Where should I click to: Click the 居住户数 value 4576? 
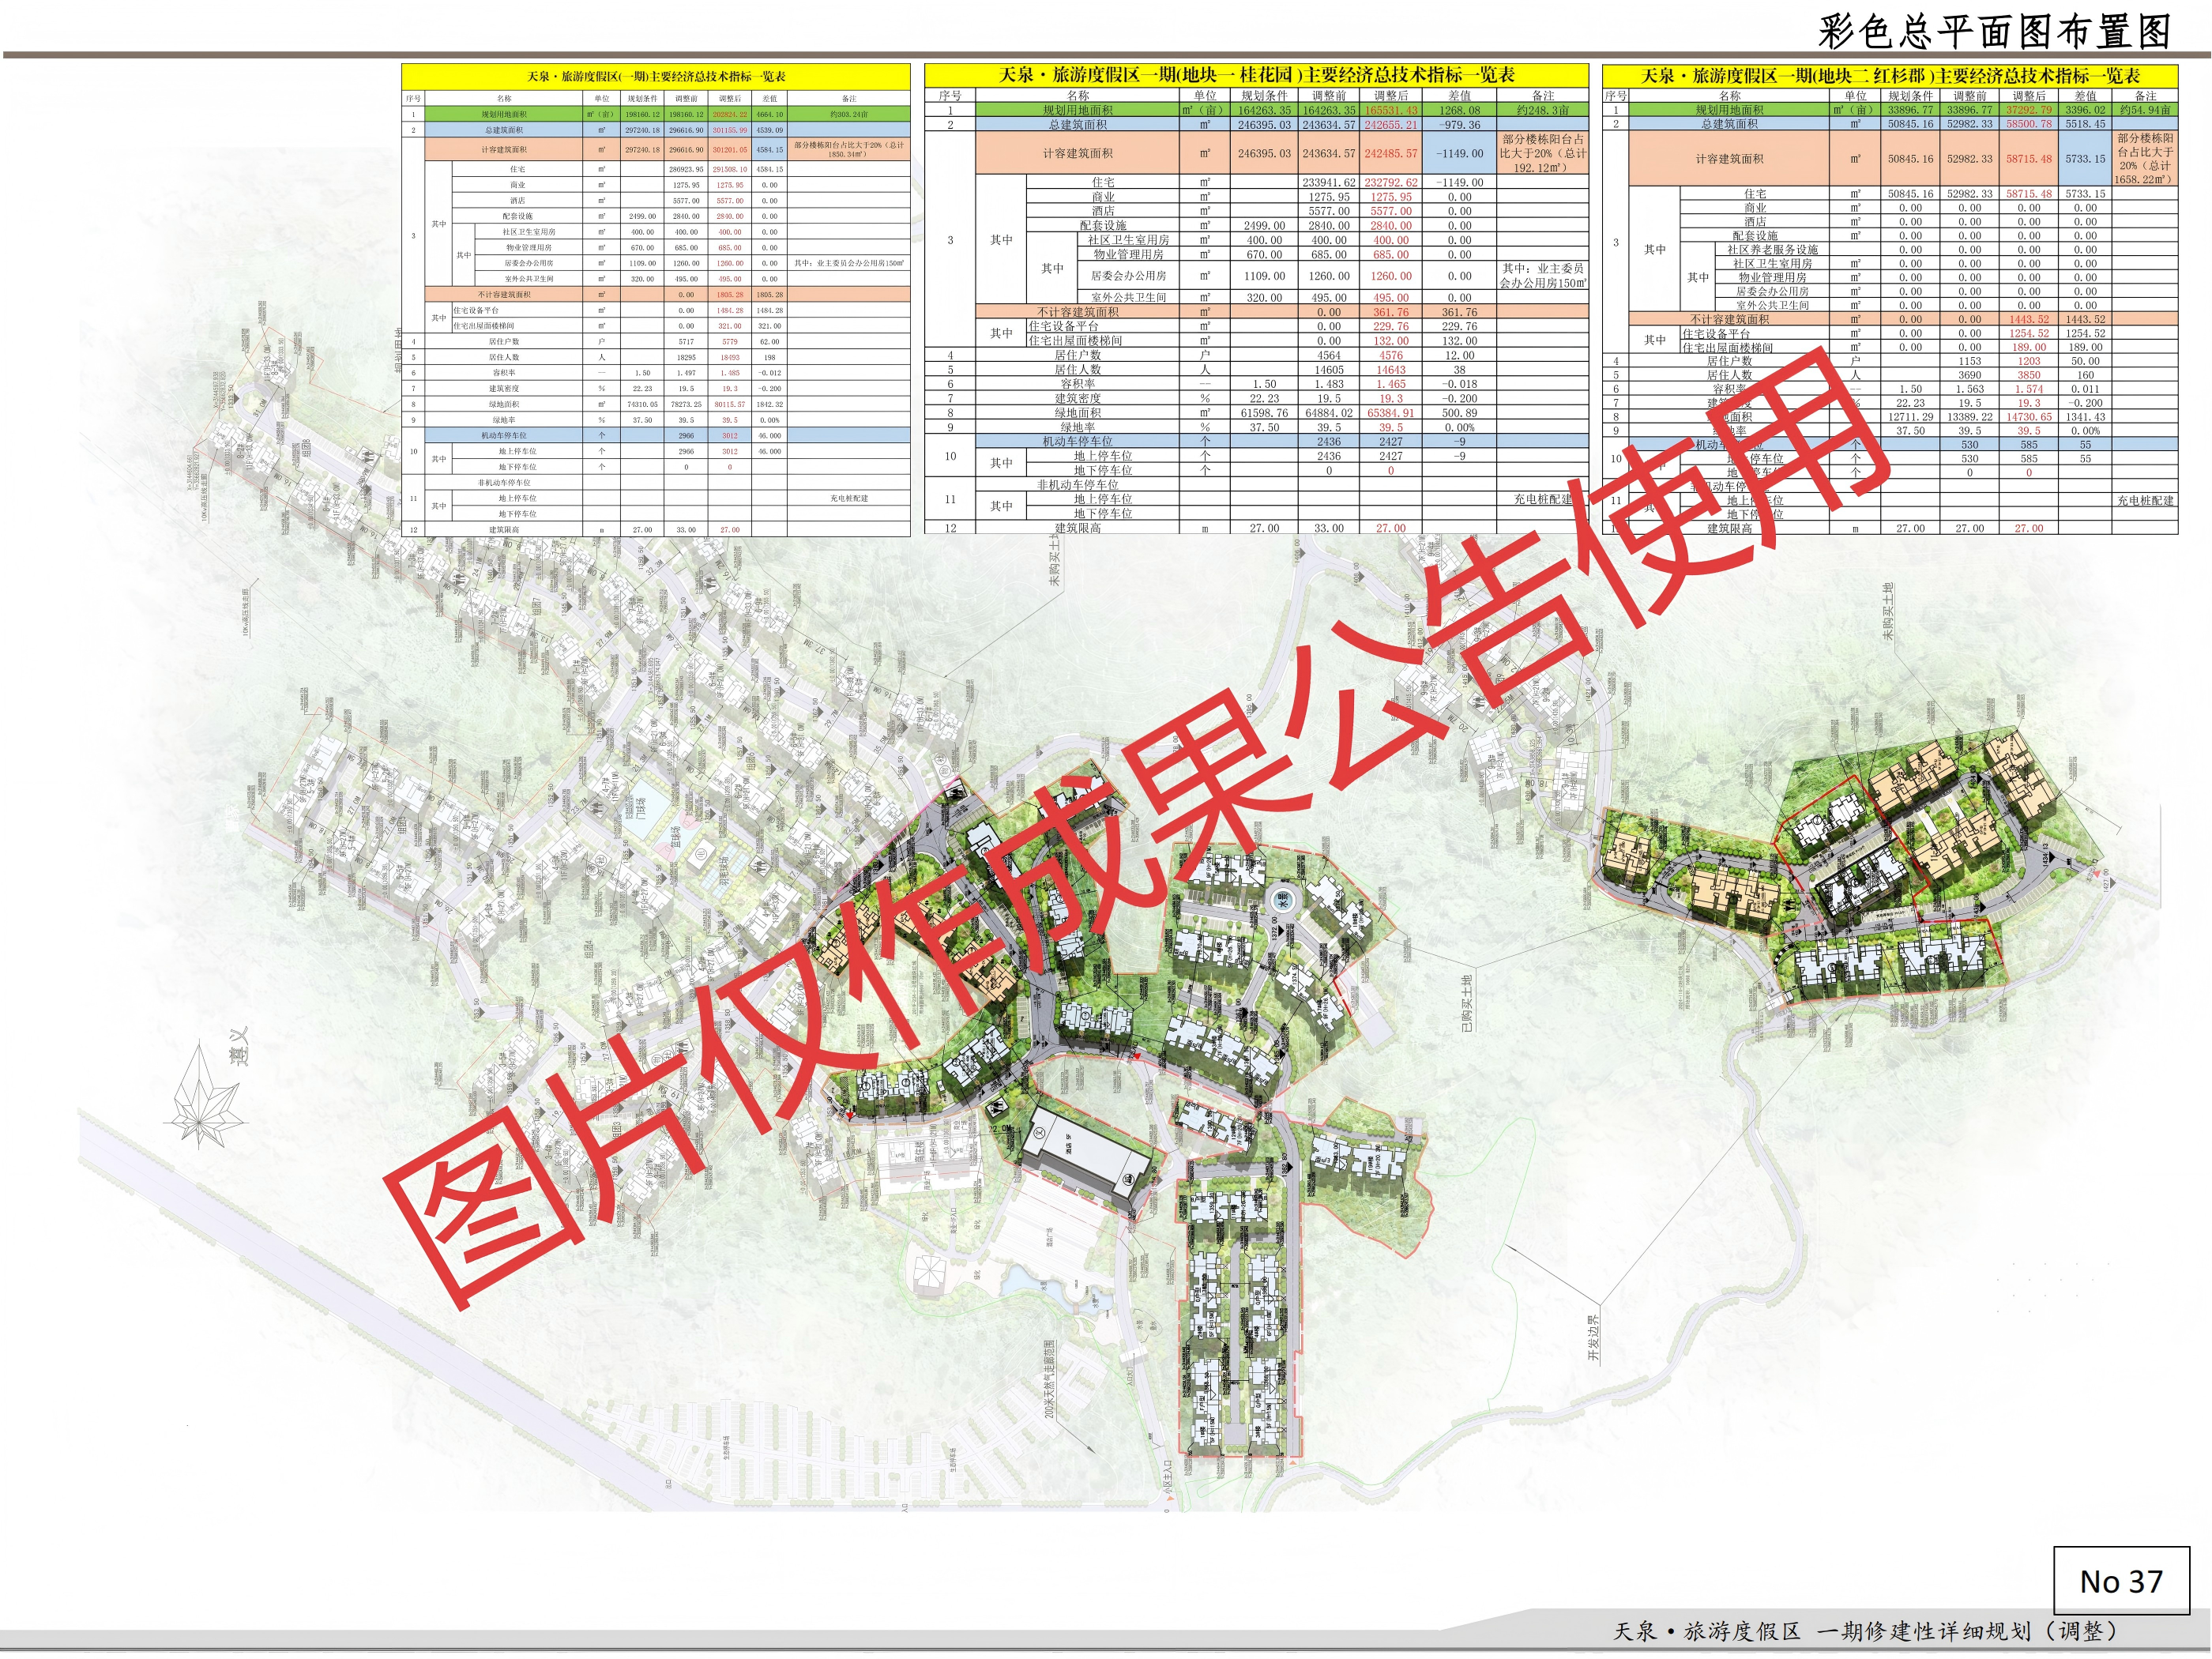(1391, 355)
